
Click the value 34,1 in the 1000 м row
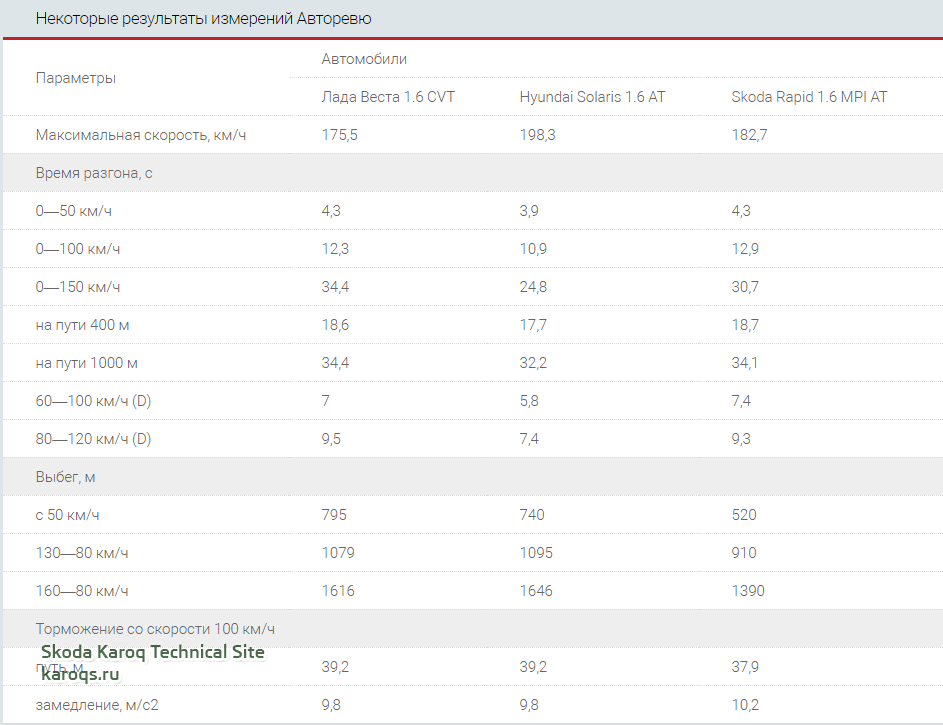coord(745,363)
